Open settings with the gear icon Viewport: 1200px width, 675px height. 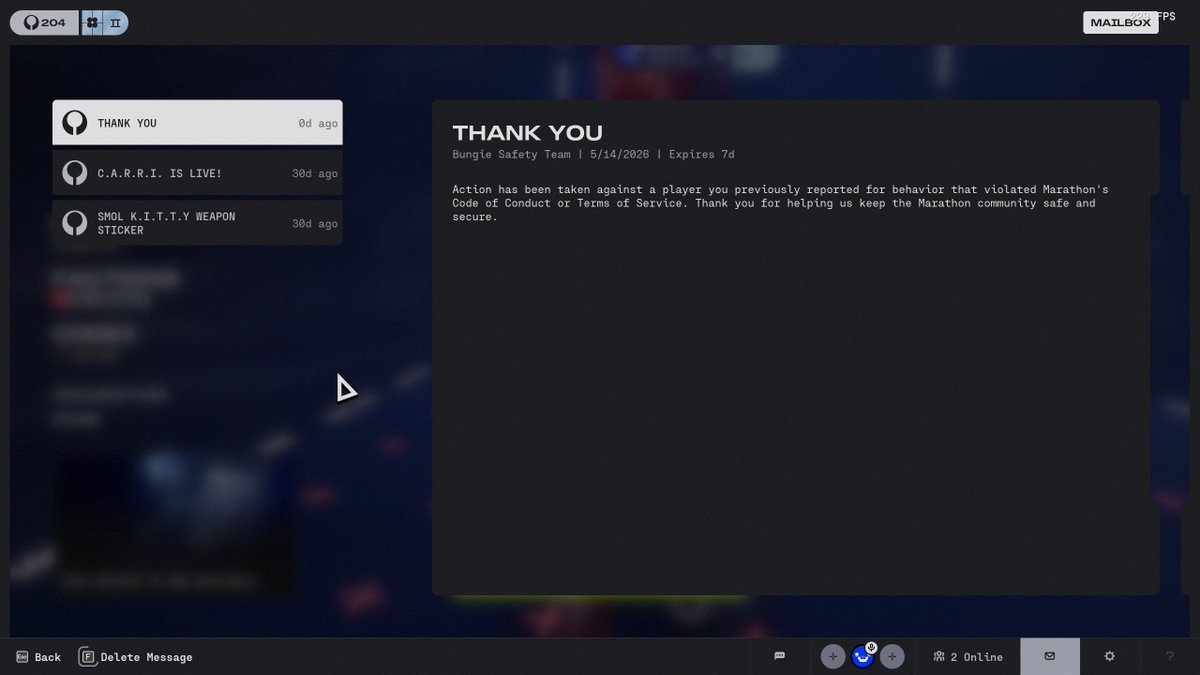point(1109,656)
